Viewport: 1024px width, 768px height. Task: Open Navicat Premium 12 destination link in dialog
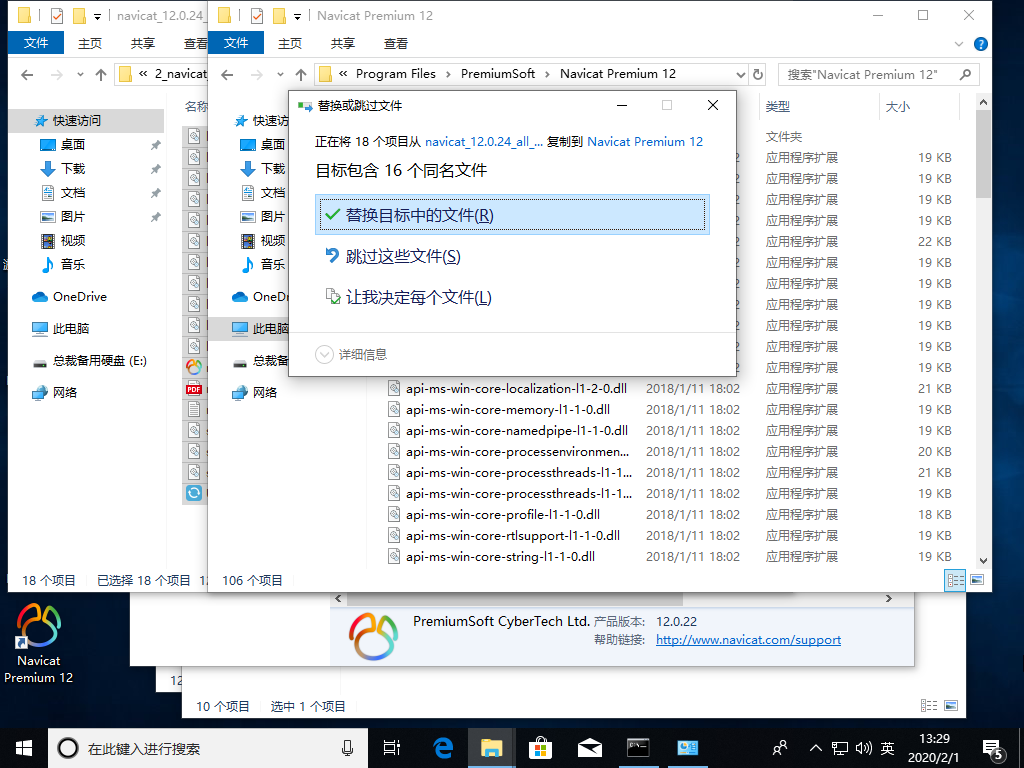coord(645,142)
